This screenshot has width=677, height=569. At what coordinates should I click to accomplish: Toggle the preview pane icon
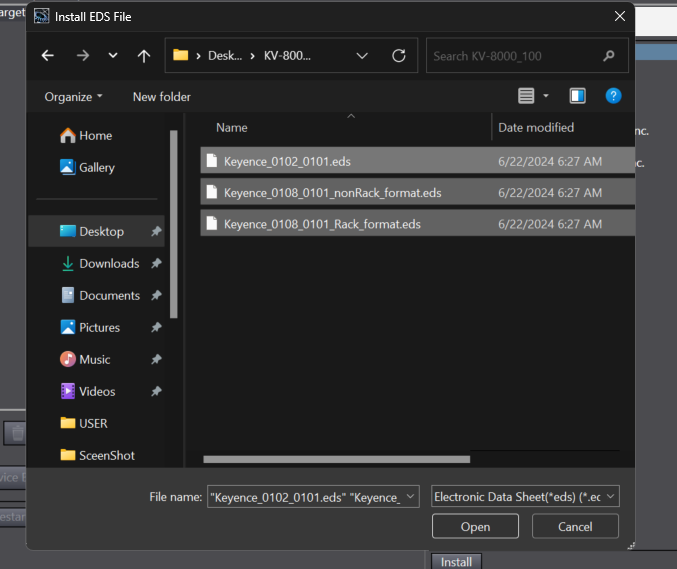tap(577, 95)
